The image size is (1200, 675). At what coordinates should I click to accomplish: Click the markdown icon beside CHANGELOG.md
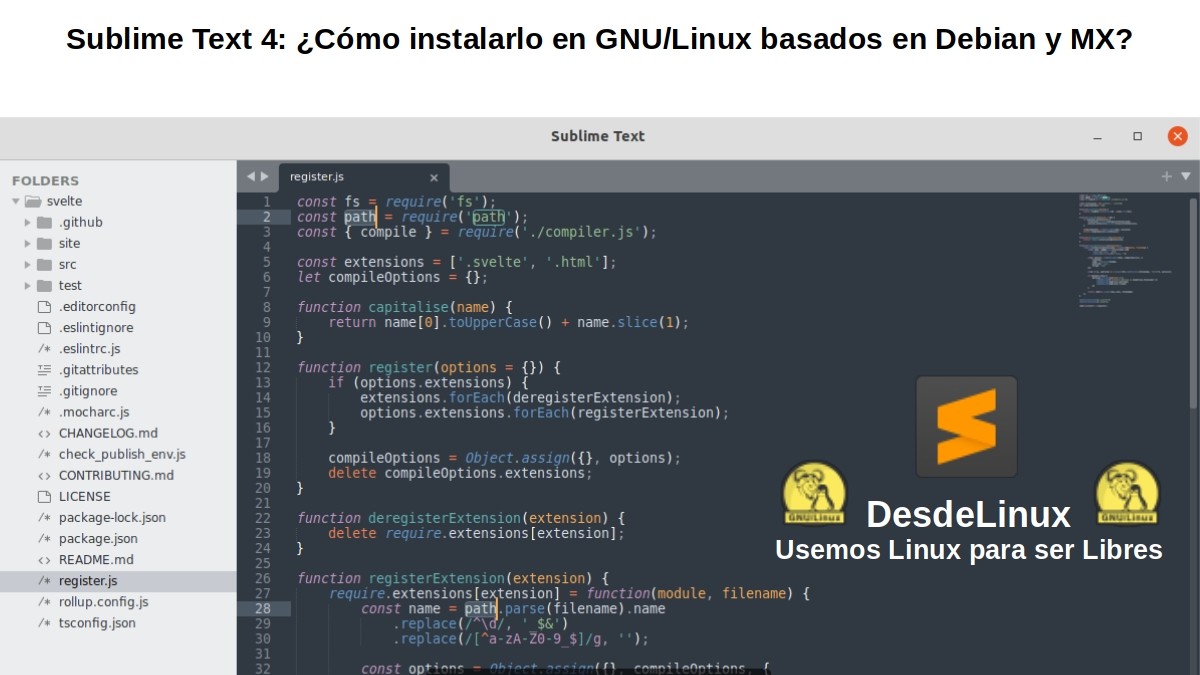point(42,433)
